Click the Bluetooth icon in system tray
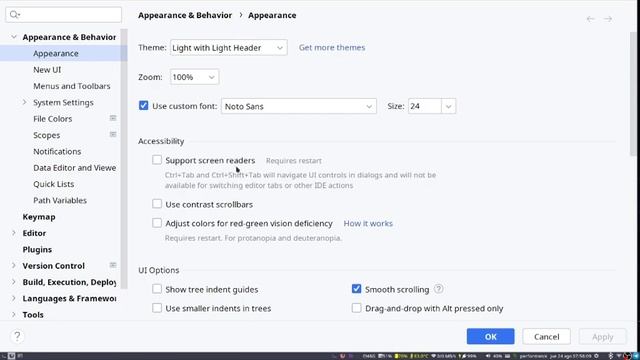 611,356
